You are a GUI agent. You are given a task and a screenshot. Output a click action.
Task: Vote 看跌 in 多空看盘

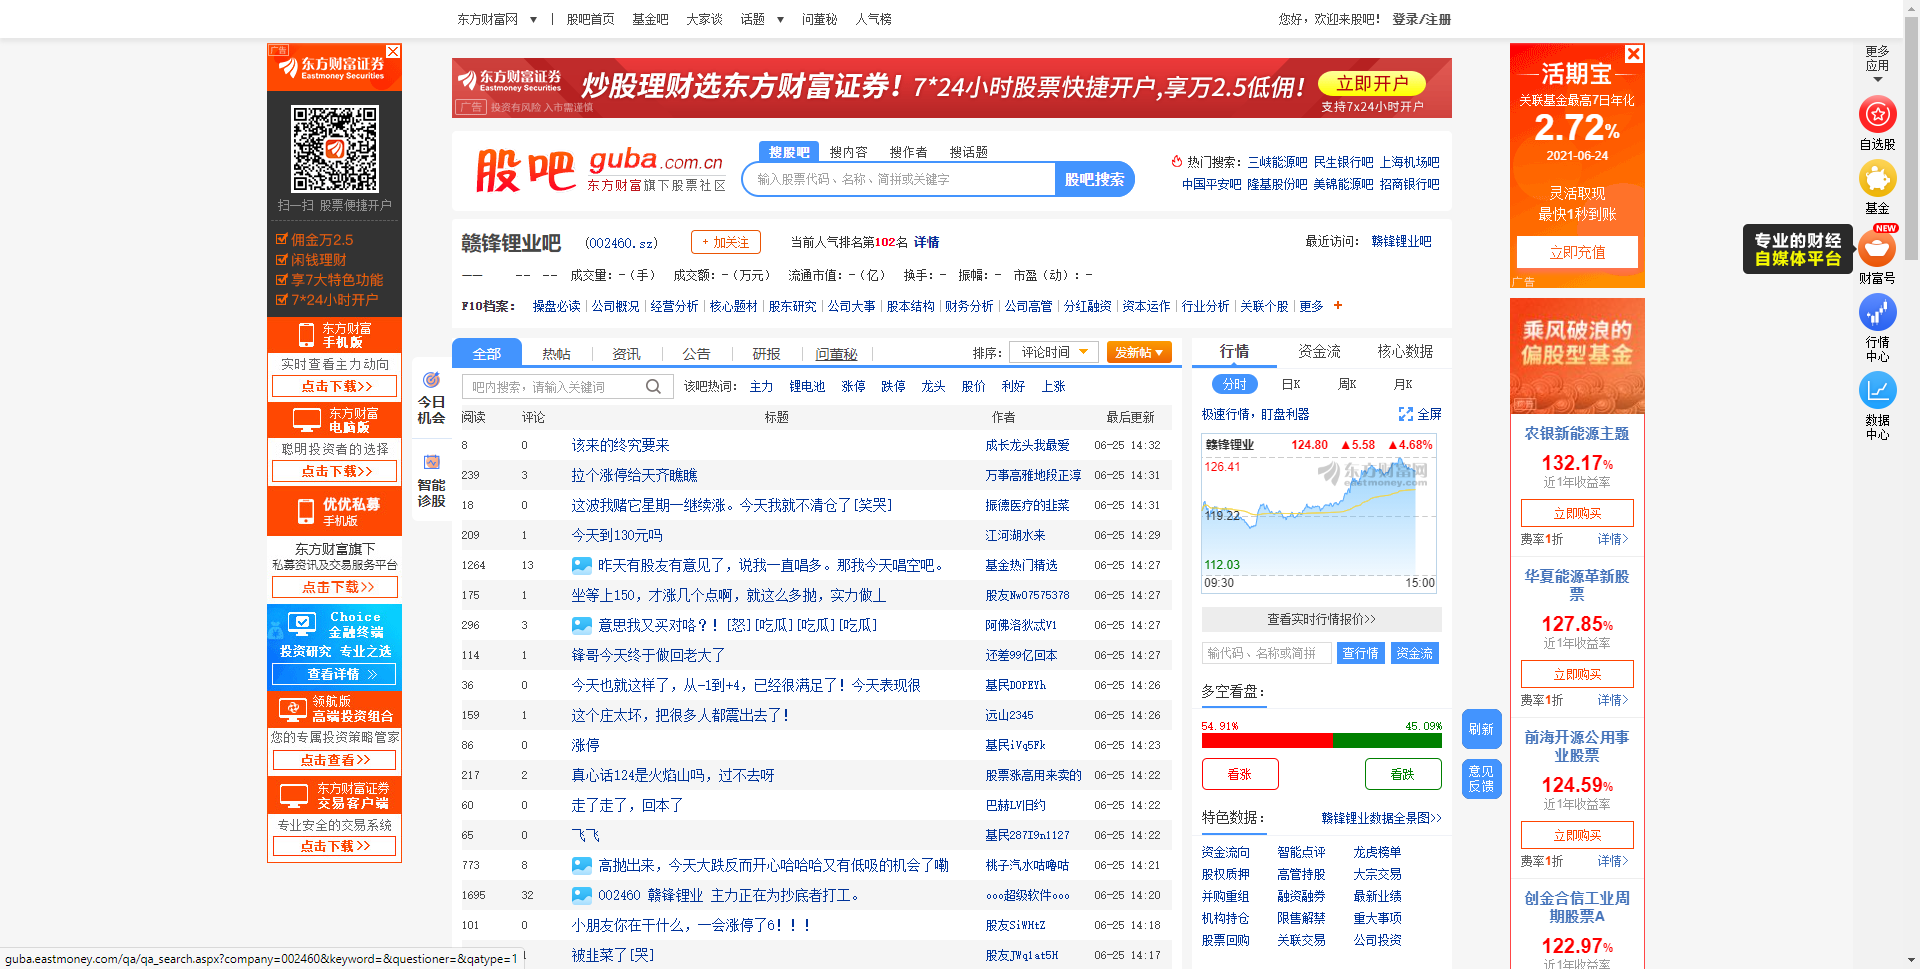click(1403, 774)
